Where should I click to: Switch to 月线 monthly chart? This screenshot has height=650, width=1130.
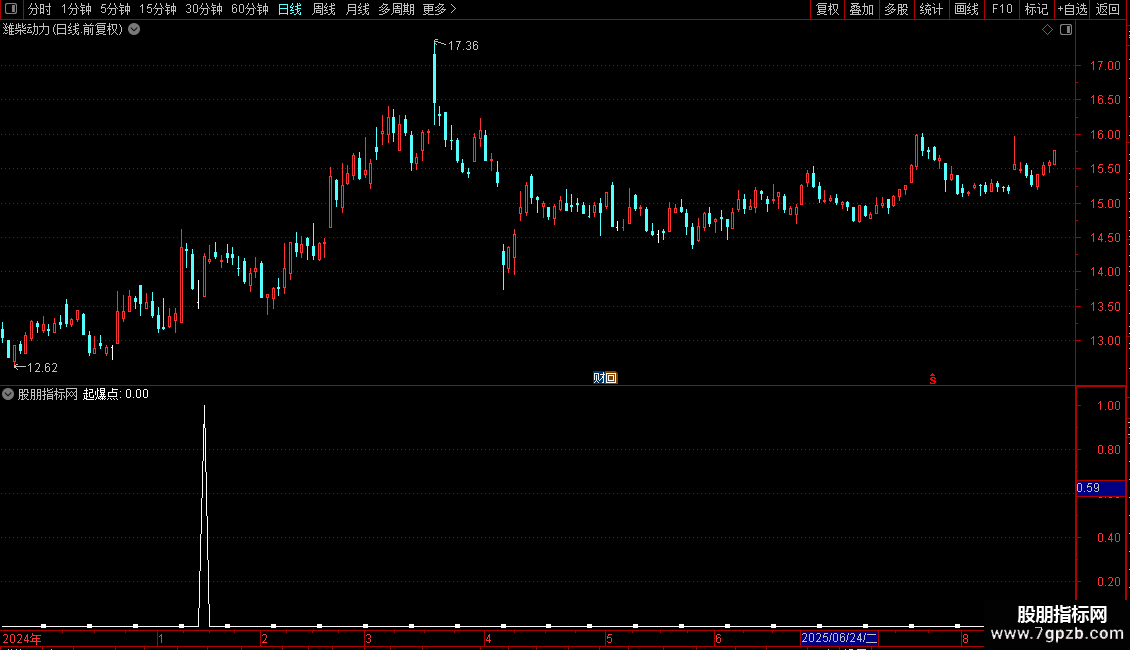tap(357, 9)
